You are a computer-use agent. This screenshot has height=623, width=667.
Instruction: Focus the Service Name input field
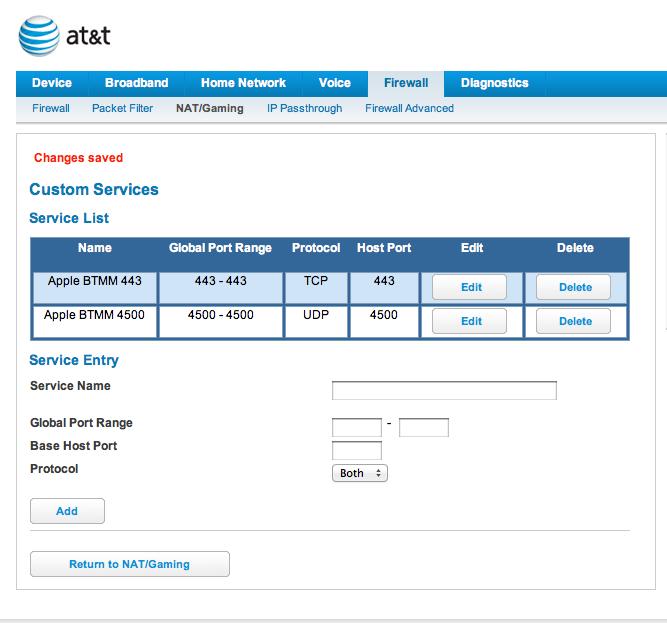(x=444, y=390)
